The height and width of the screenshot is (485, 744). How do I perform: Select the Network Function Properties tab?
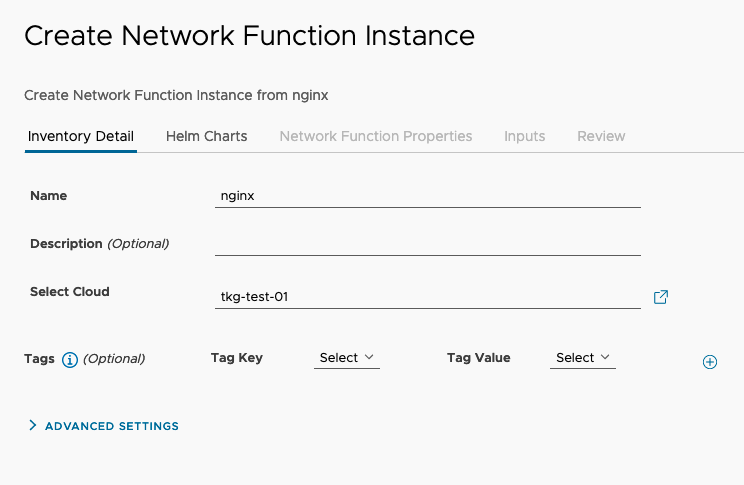click(376, 137)
